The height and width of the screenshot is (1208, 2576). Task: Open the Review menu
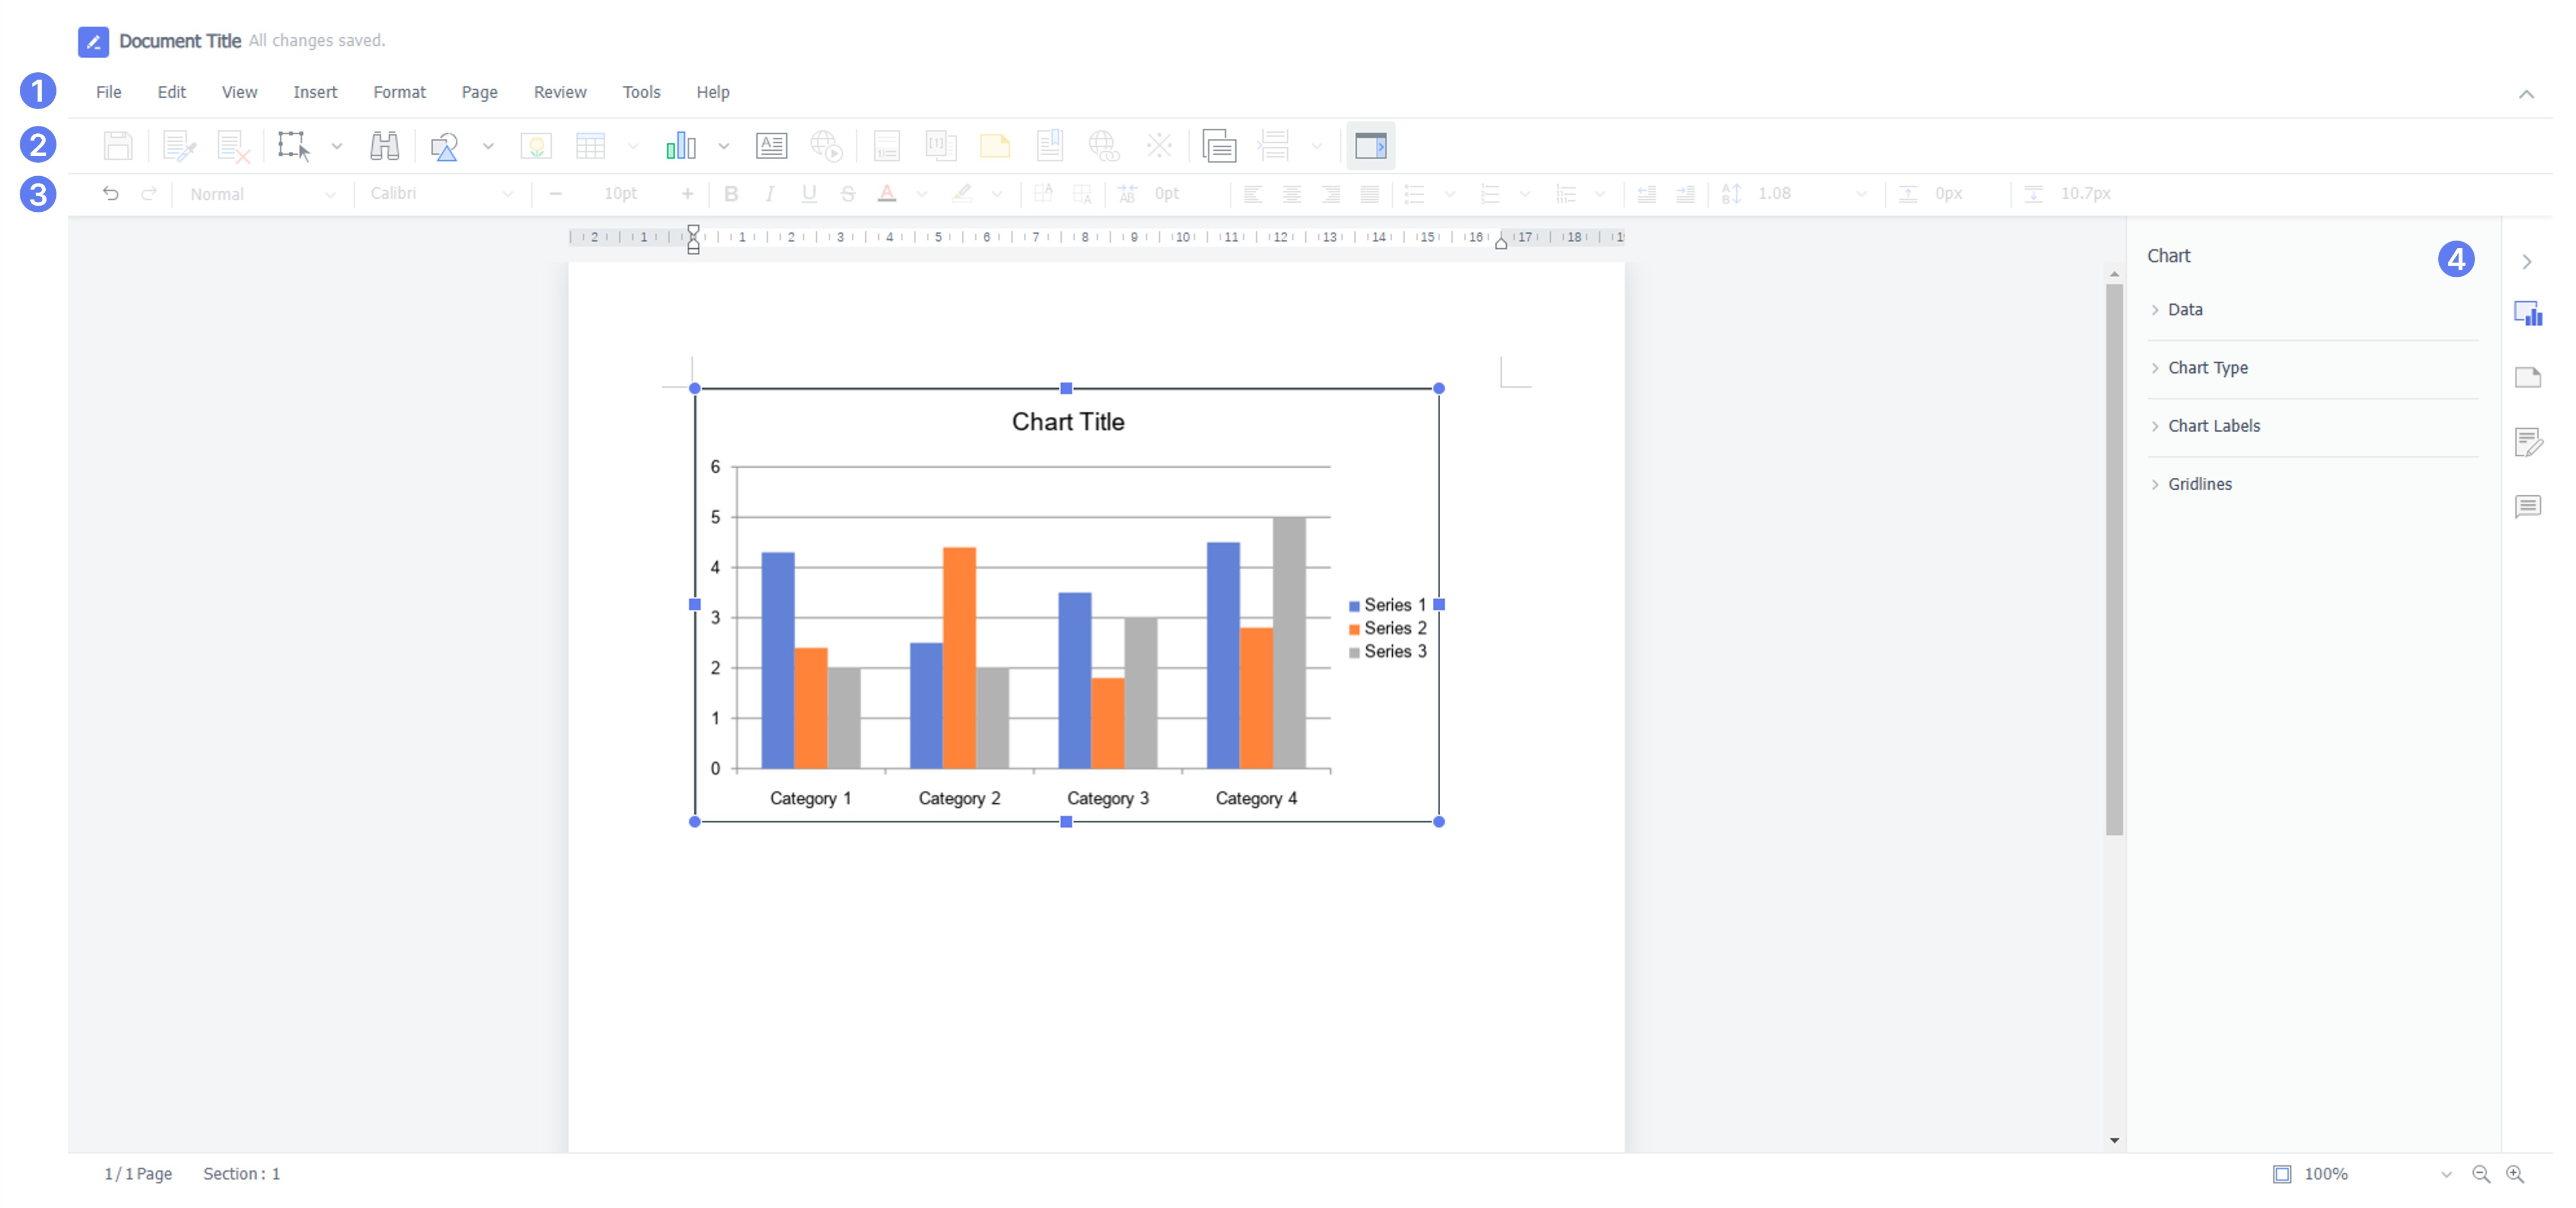(x=559, y=91)
